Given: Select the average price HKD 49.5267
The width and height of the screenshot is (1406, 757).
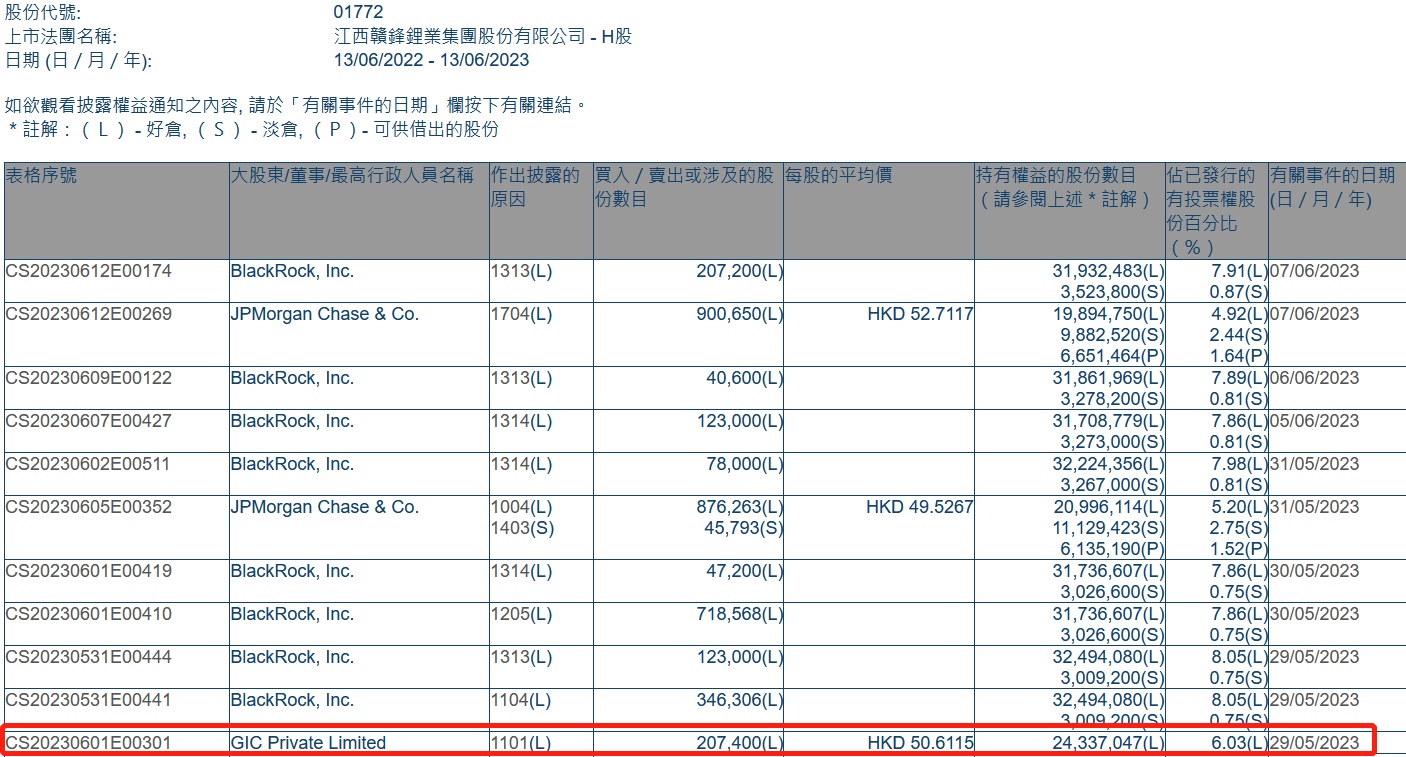Looking at the screenshot, I should [920, 507].
